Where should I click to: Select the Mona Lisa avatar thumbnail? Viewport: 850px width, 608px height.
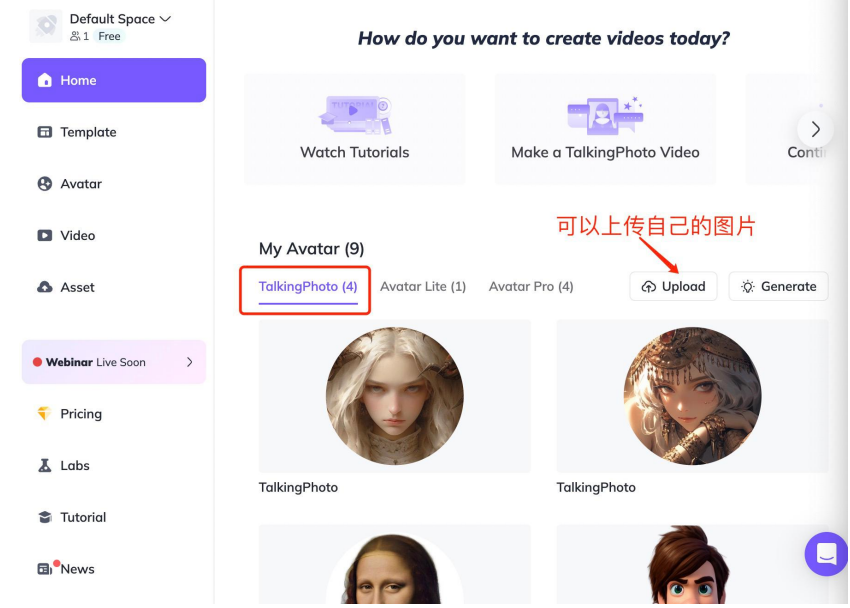tap(394, 570)
